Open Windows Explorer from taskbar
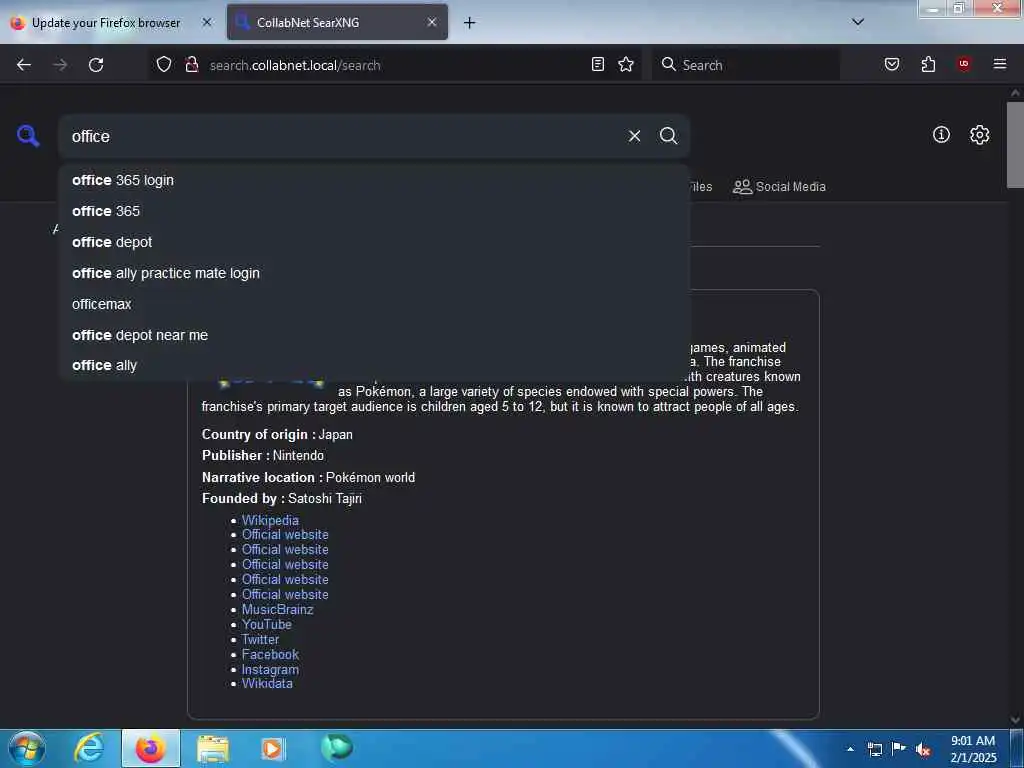1024x768 pixels. pyautogui.click(x=213, y=748)
